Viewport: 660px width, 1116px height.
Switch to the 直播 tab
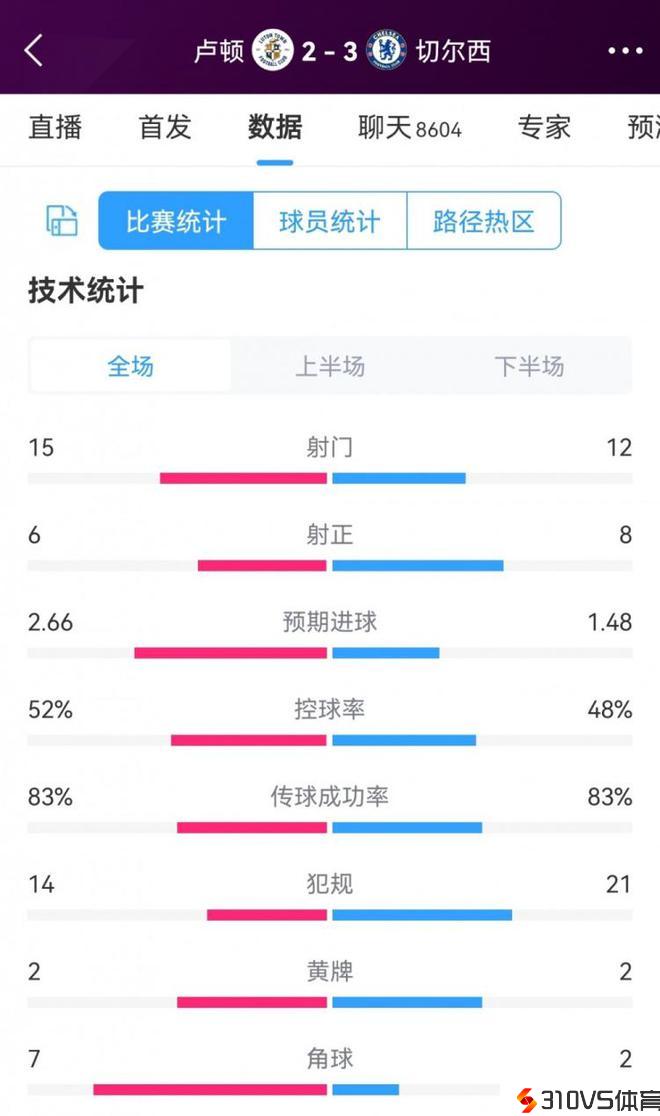(x=55, y=127)
